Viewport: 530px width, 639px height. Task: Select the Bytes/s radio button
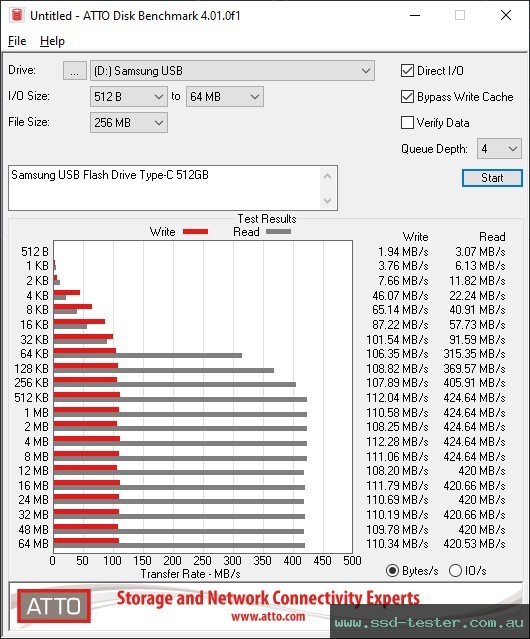[392, 571]
